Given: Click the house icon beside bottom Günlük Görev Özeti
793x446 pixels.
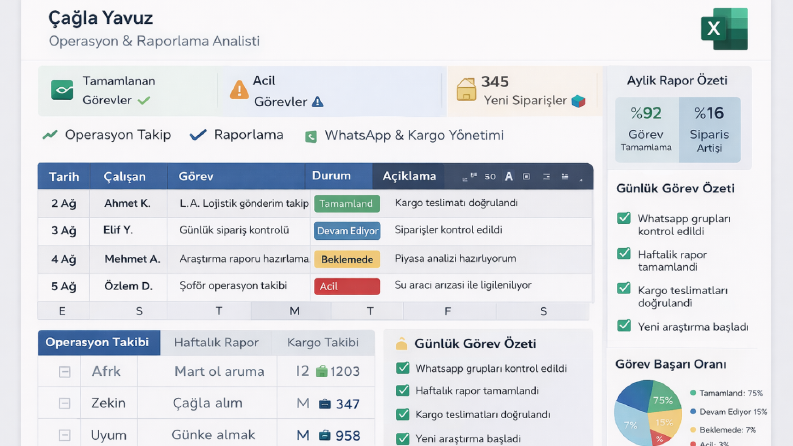Looking at the screenshot, I should point(402,344).
